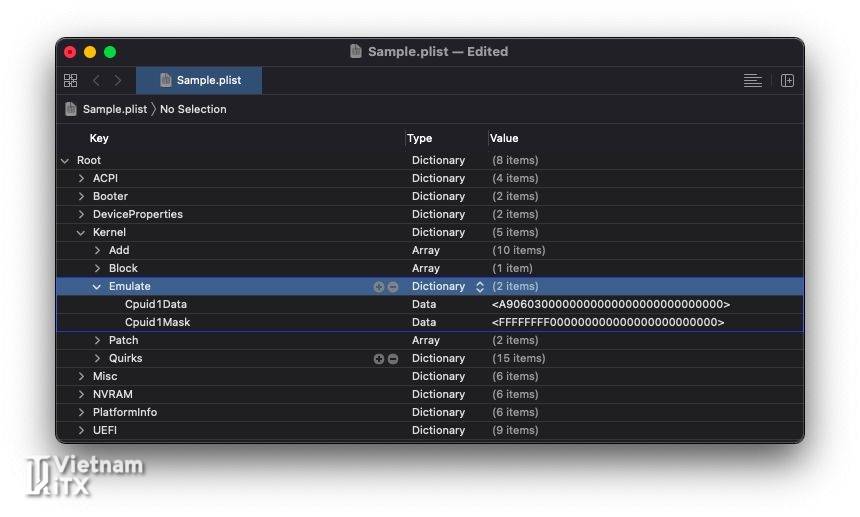This screenshot has width=860, height=517.
Task: Go forward with the right navigation arrow
Action: (118, 81)
